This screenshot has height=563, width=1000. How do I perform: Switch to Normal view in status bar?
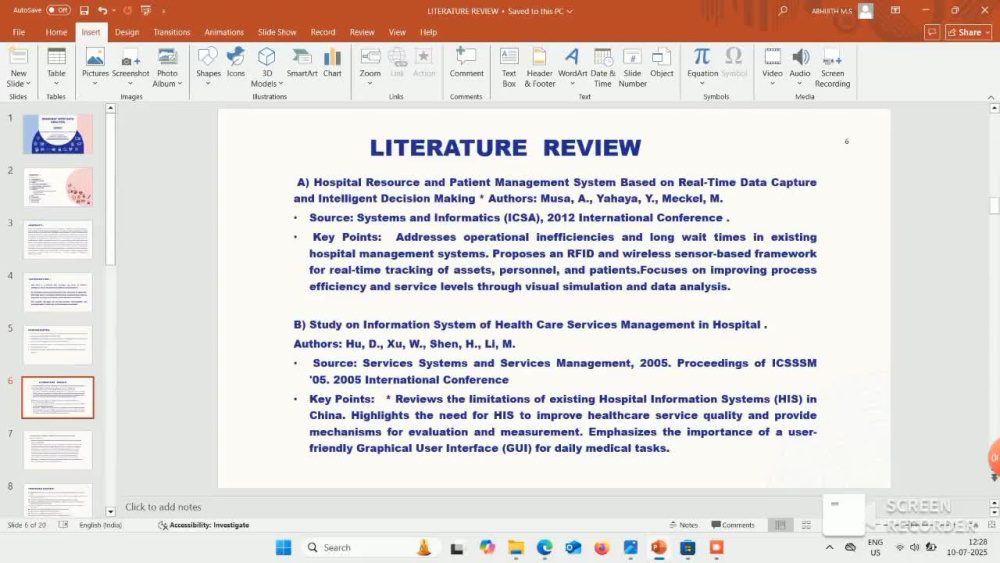point(780,525)
